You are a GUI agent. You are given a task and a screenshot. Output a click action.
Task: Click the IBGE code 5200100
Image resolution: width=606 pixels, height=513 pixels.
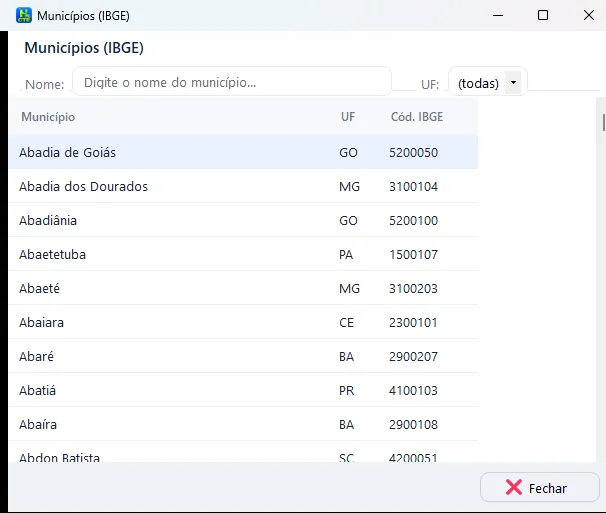413,220
